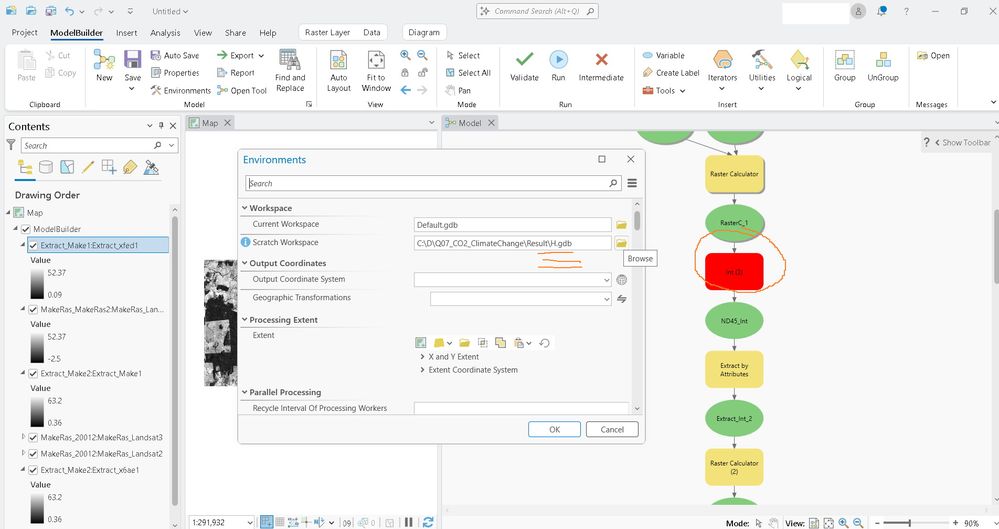999x529 pixels.
Task: Adjust the model zoom slider
Action: [909, 523]
